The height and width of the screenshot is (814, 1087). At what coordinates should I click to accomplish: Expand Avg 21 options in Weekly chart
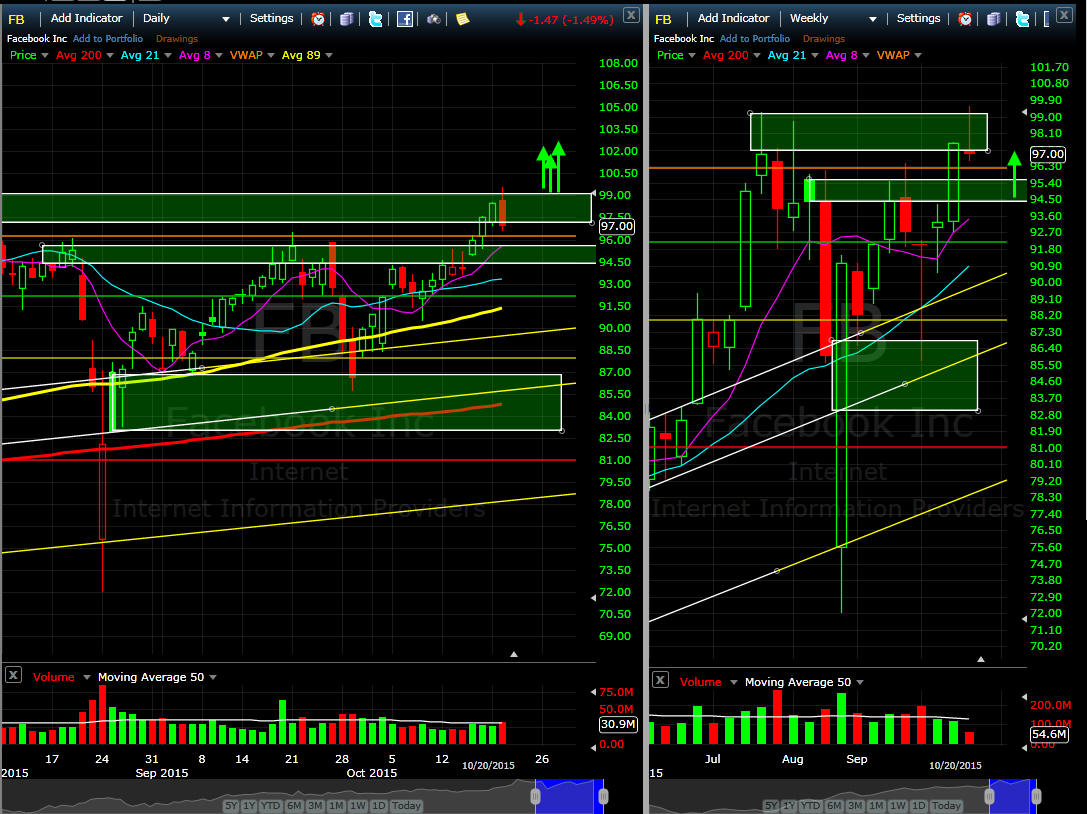pos(814,55)
